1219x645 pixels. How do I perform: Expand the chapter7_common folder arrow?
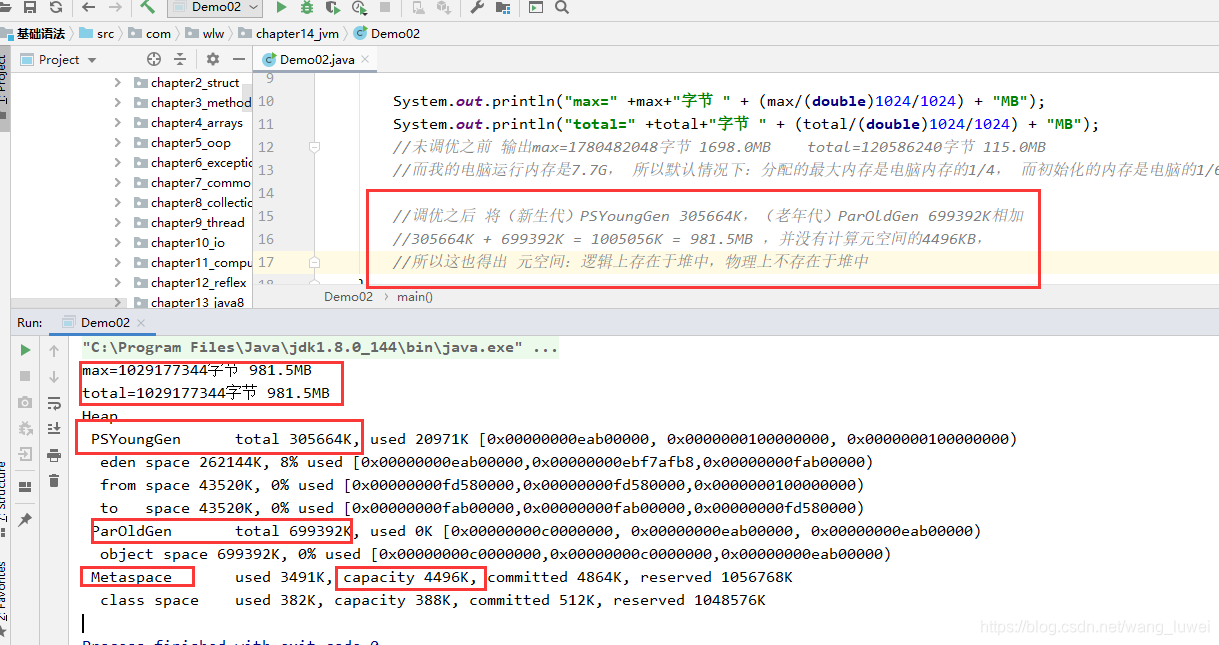coord(118,183)
